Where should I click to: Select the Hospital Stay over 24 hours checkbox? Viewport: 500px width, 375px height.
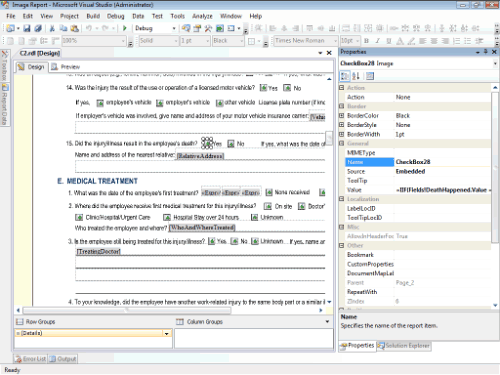167,218
